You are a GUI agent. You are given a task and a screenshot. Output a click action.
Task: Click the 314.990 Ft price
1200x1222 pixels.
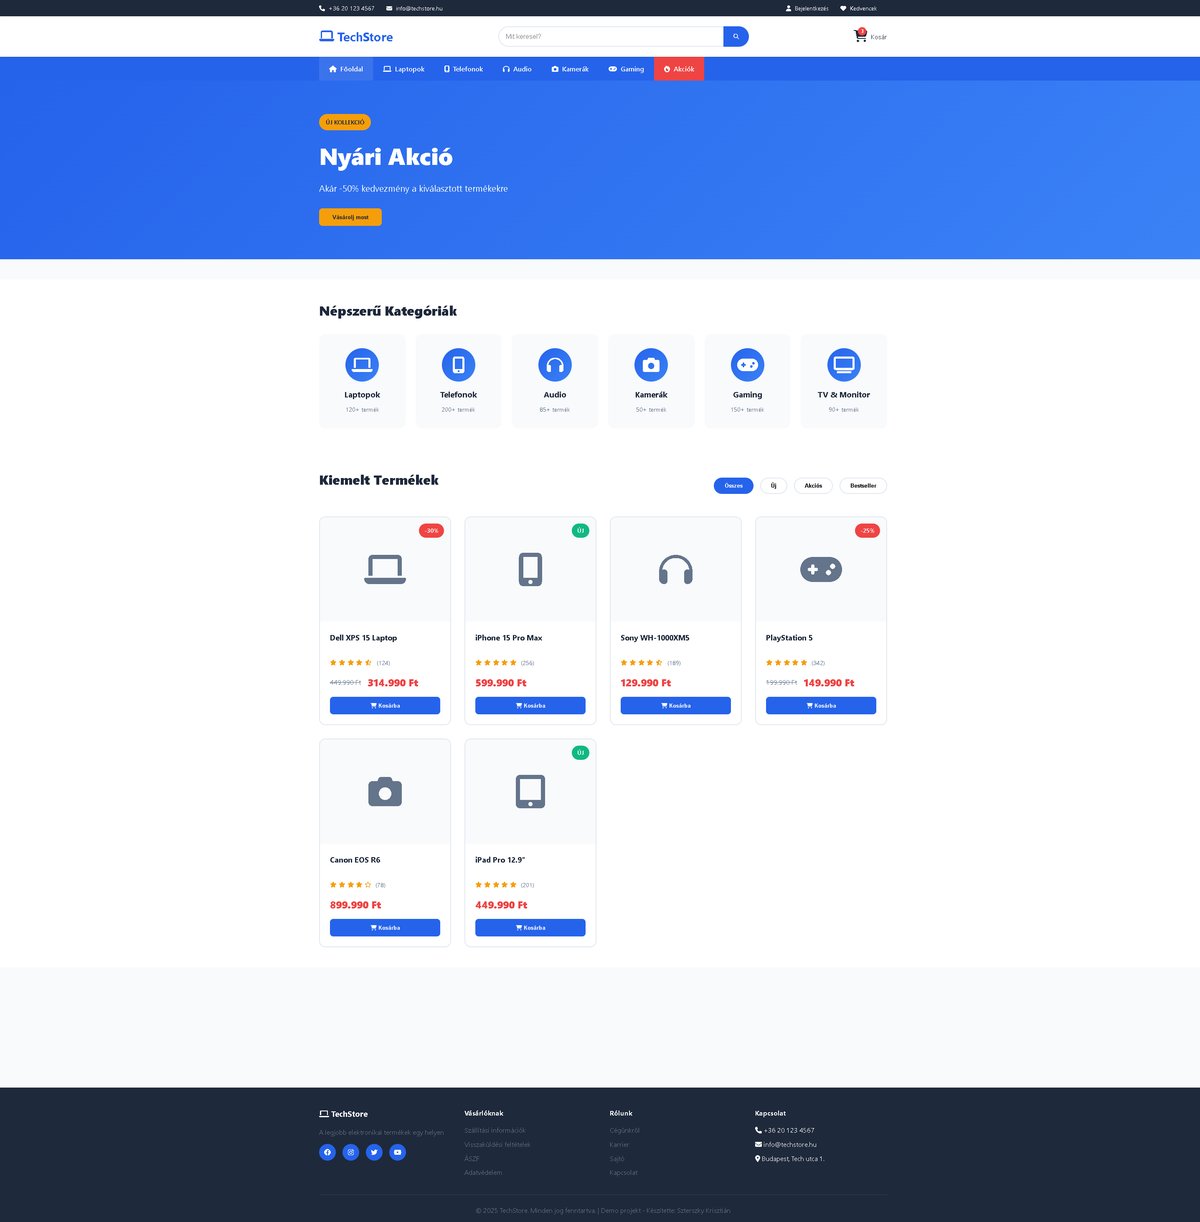pos(393,683)
